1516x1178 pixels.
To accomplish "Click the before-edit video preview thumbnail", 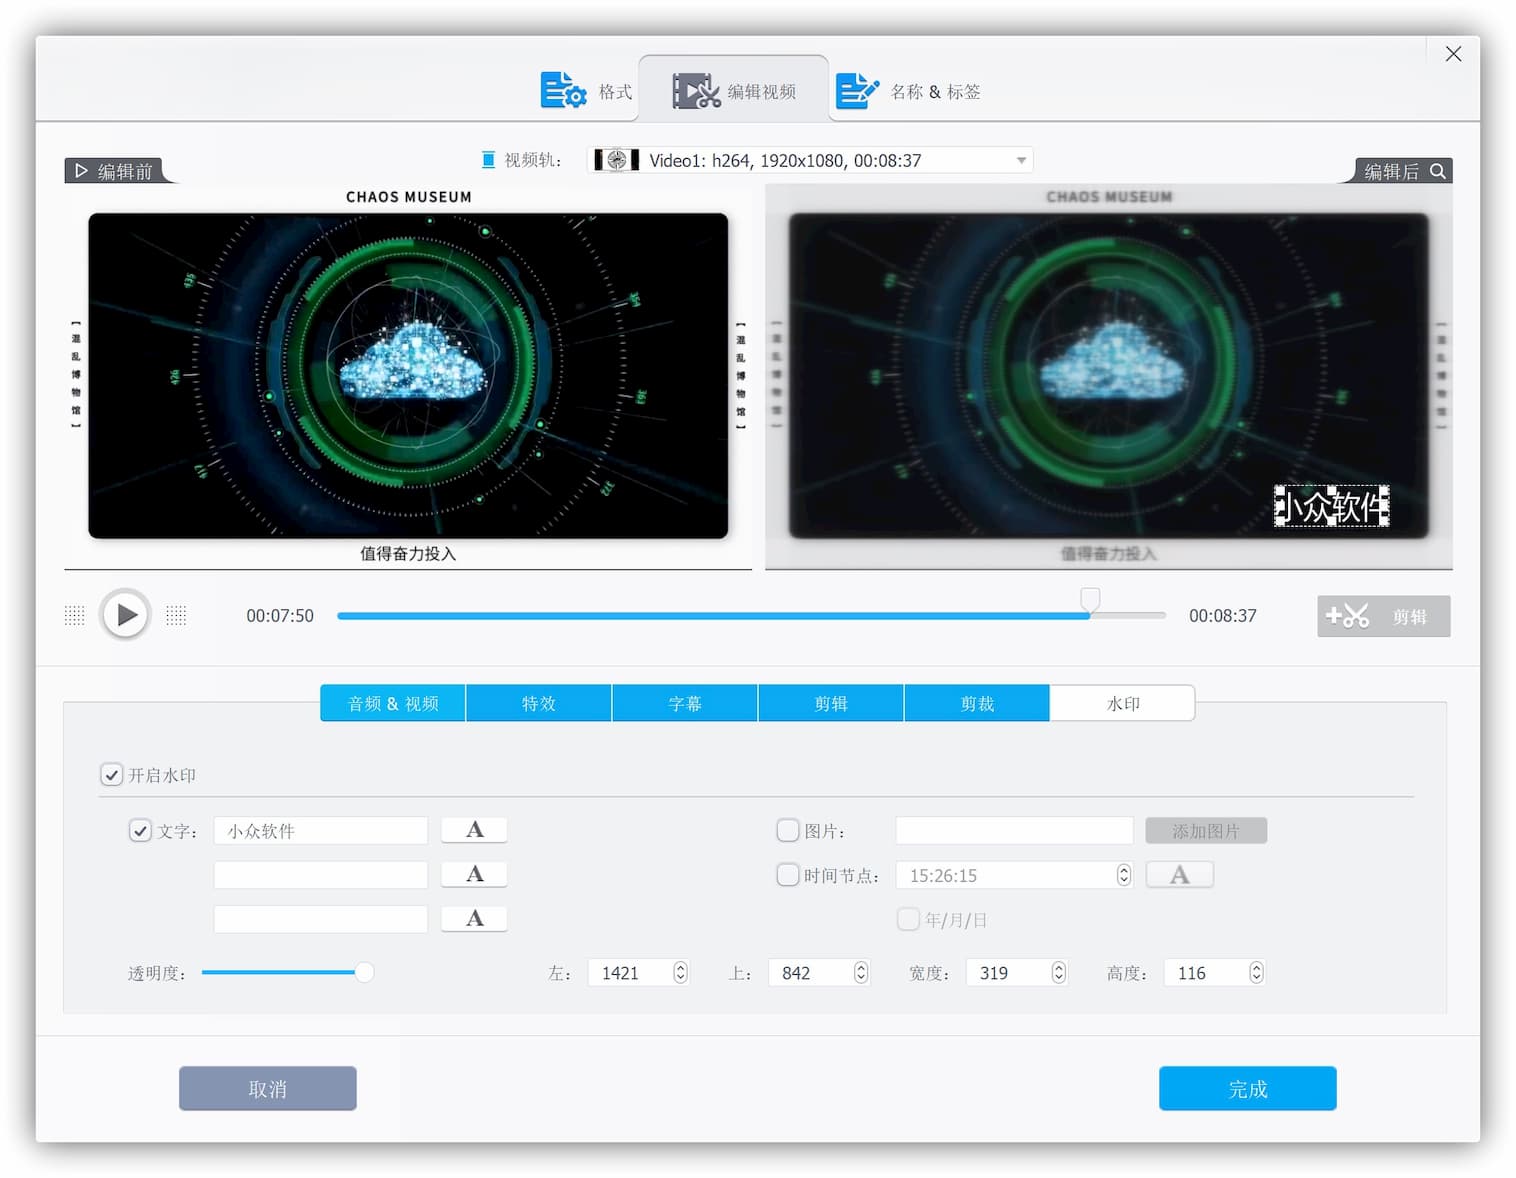I will pyautogui.click(x=408, y=375).
